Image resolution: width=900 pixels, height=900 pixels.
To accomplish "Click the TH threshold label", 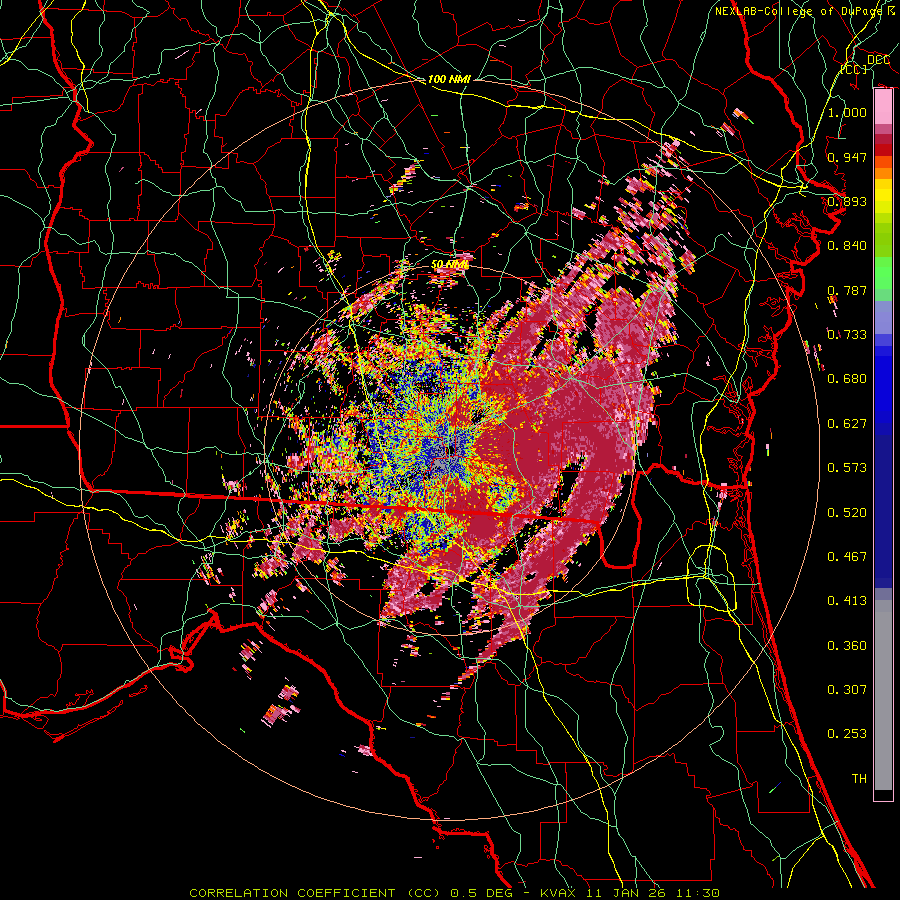I will tap(859, 779).
